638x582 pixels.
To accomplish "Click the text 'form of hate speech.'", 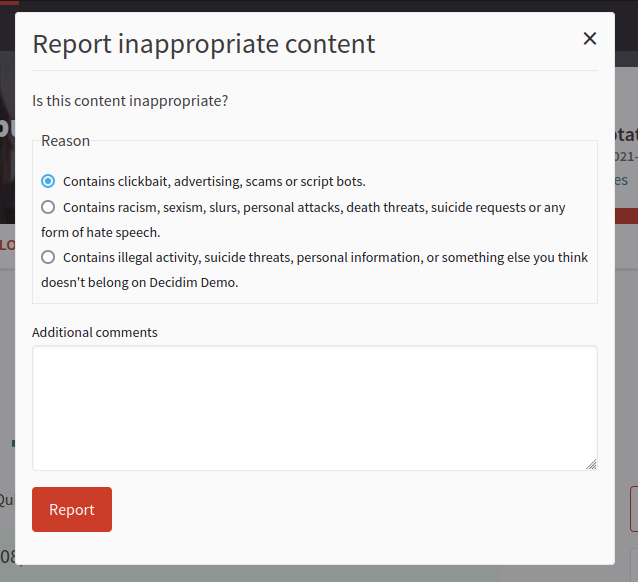I will click(101, 232).
